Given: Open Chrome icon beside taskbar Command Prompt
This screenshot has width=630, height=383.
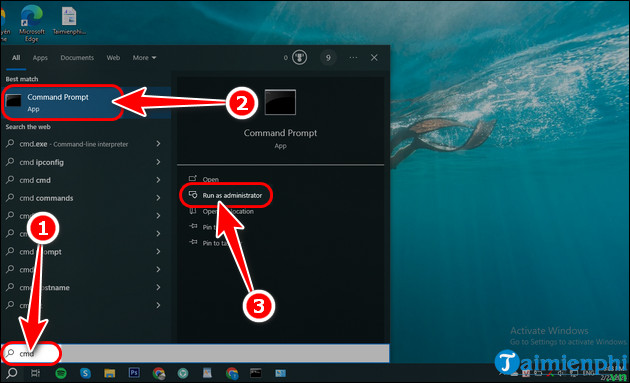Looking at the screenshot, I should [x=232, y=373].
